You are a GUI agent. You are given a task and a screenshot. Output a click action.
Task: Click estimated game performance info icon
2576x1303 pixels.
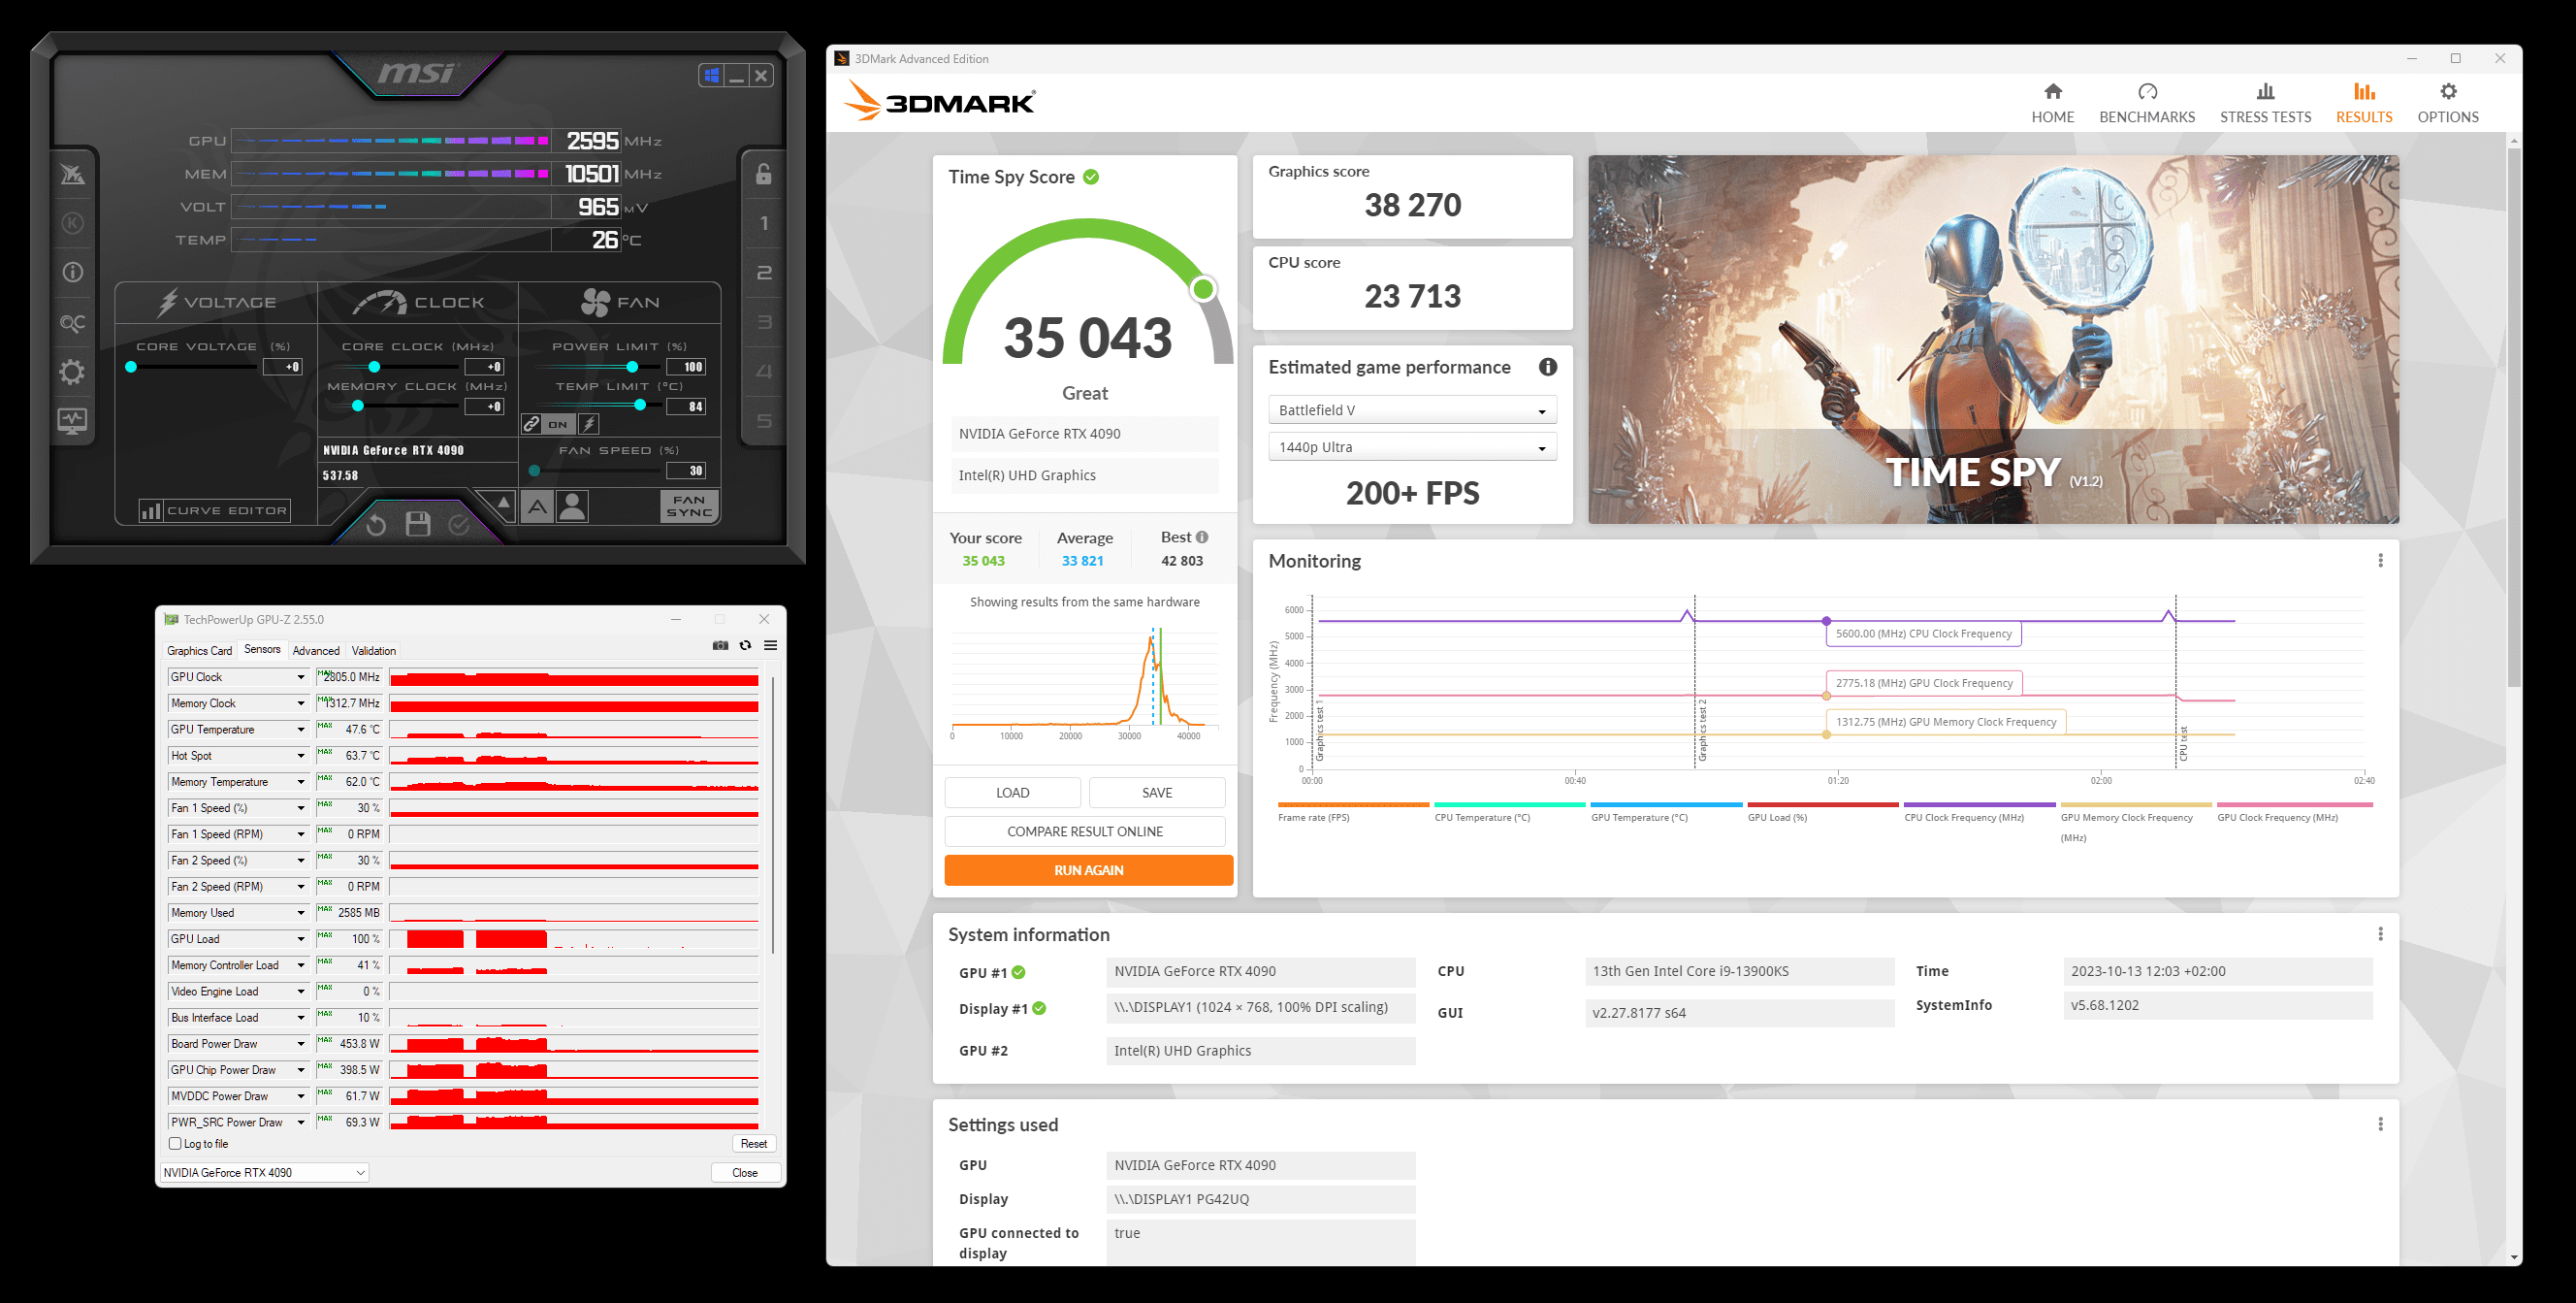point(1547,367)
